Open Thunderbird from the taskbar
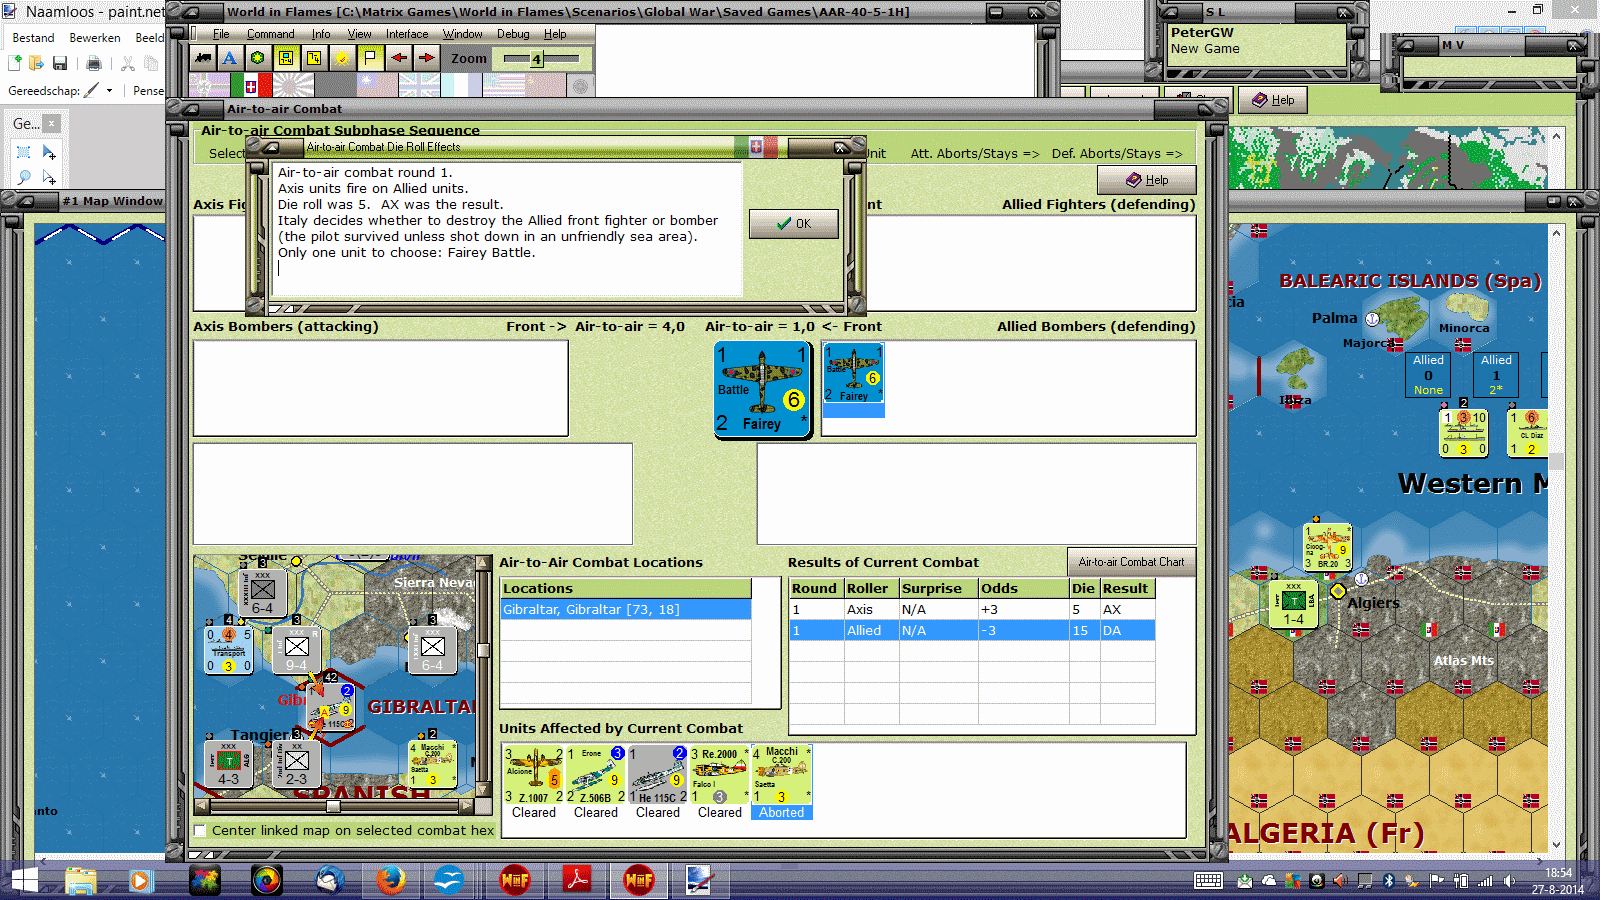Image resolution: width=1600 pixels, height=900 pixels. pyautogui.click(x=329, y=880)
